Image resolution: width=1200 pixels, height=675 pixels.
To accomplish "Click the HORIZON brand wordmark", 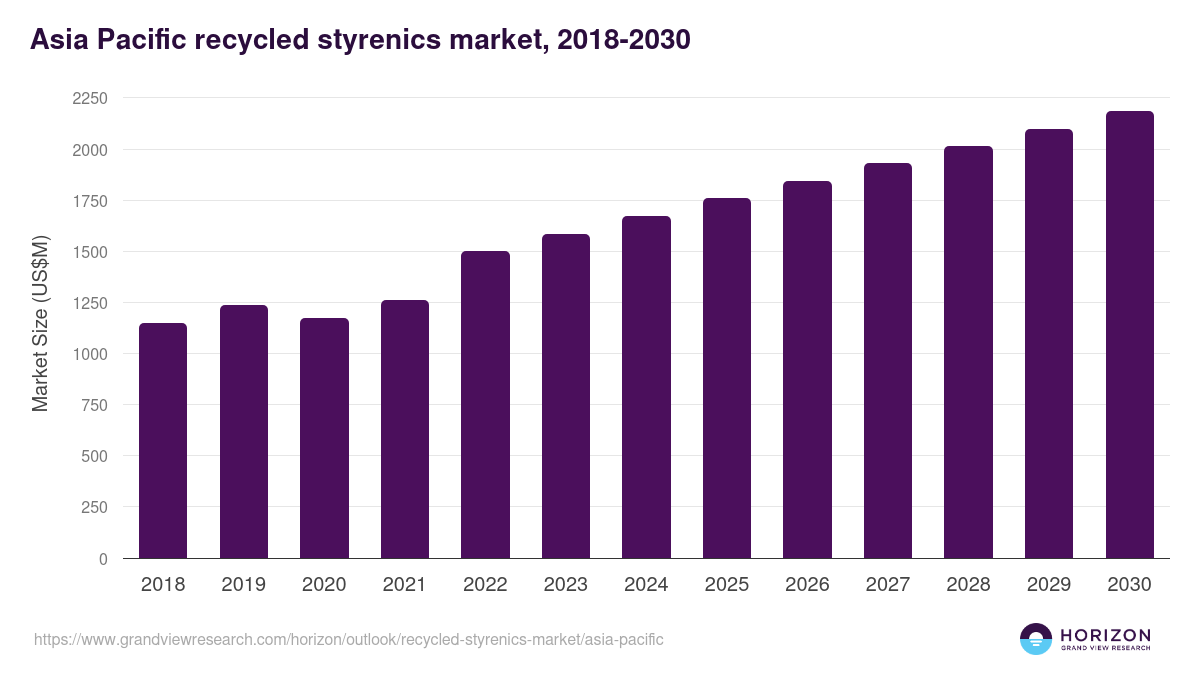I will click(1105, 635).
